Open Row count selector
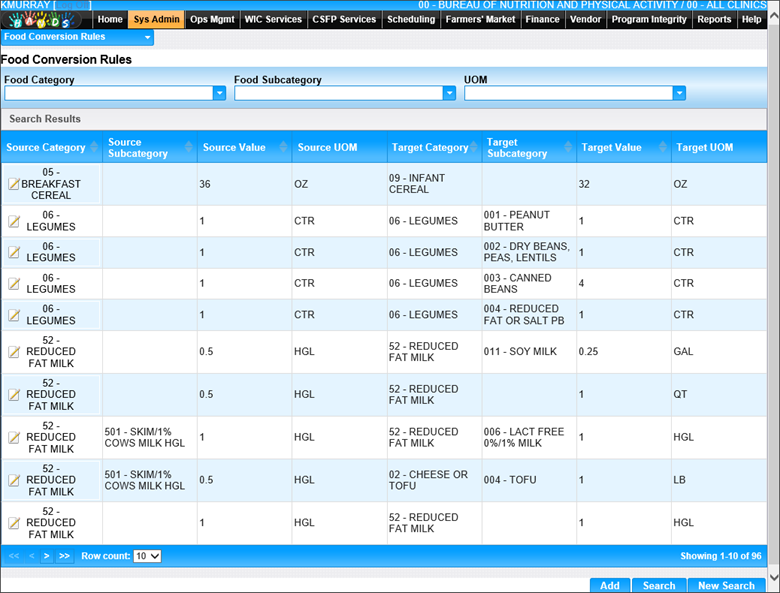 tap(147, 556)
